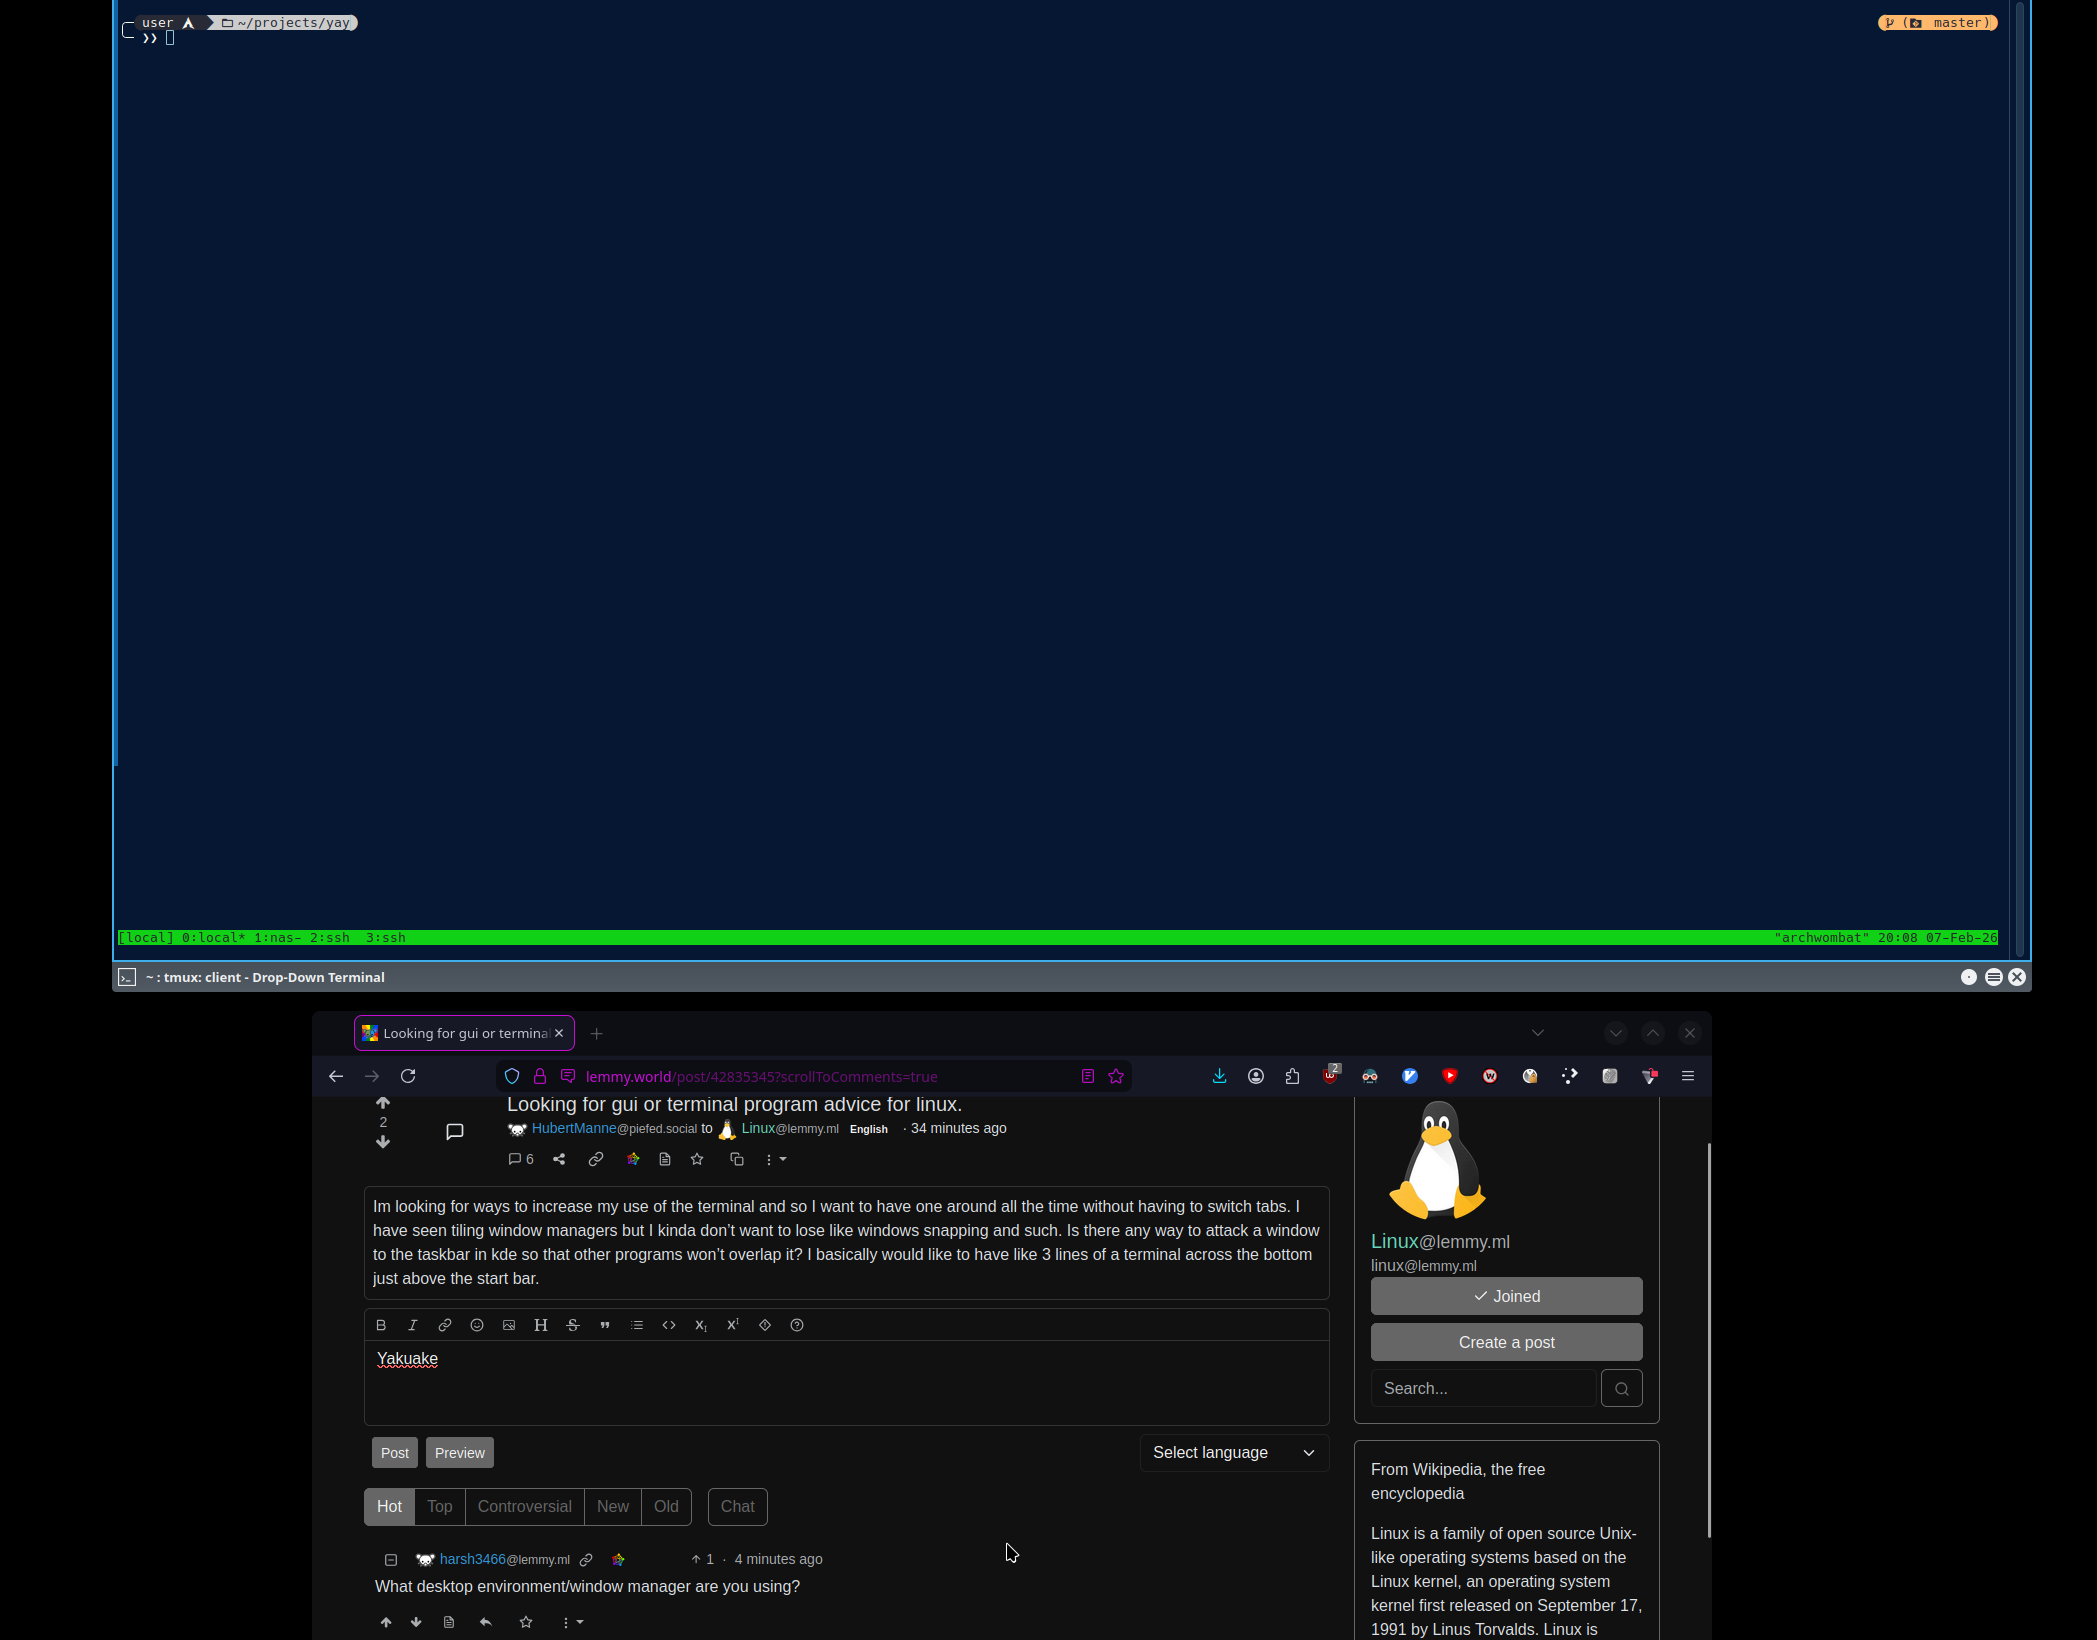Insert a link using the editor toolbar
The width and height of the screenshot is (2097, 1640).
tap(445, 1325)
